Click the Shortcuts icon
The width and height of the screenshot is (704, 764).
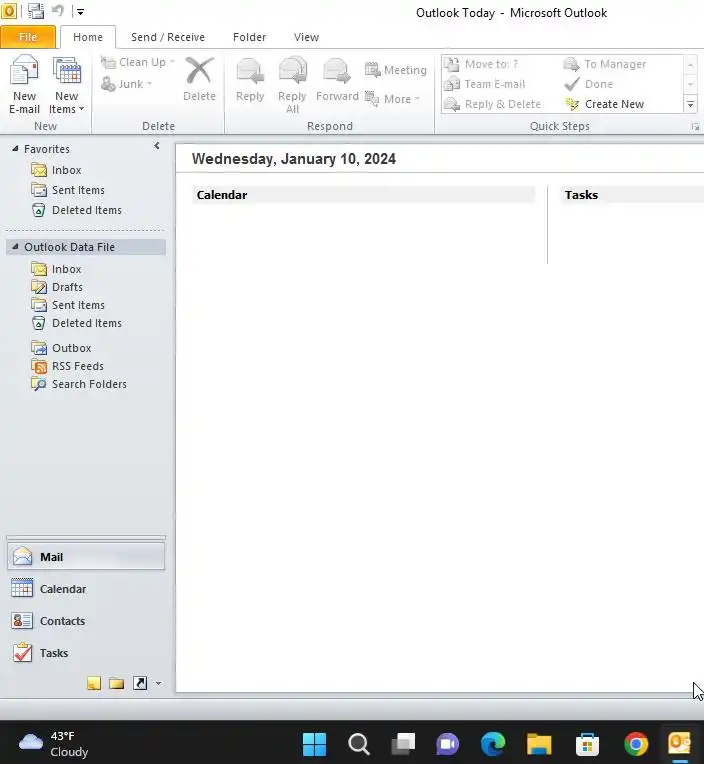[140, 683]
